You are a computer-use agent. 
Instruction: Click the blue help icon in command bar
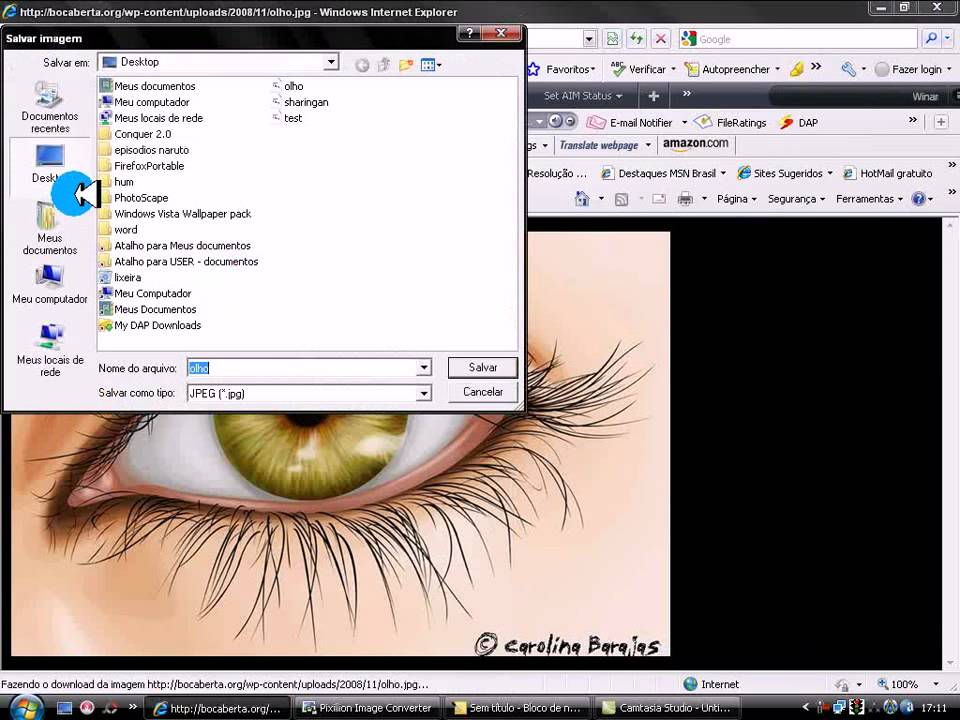click(x=918, y=199)
